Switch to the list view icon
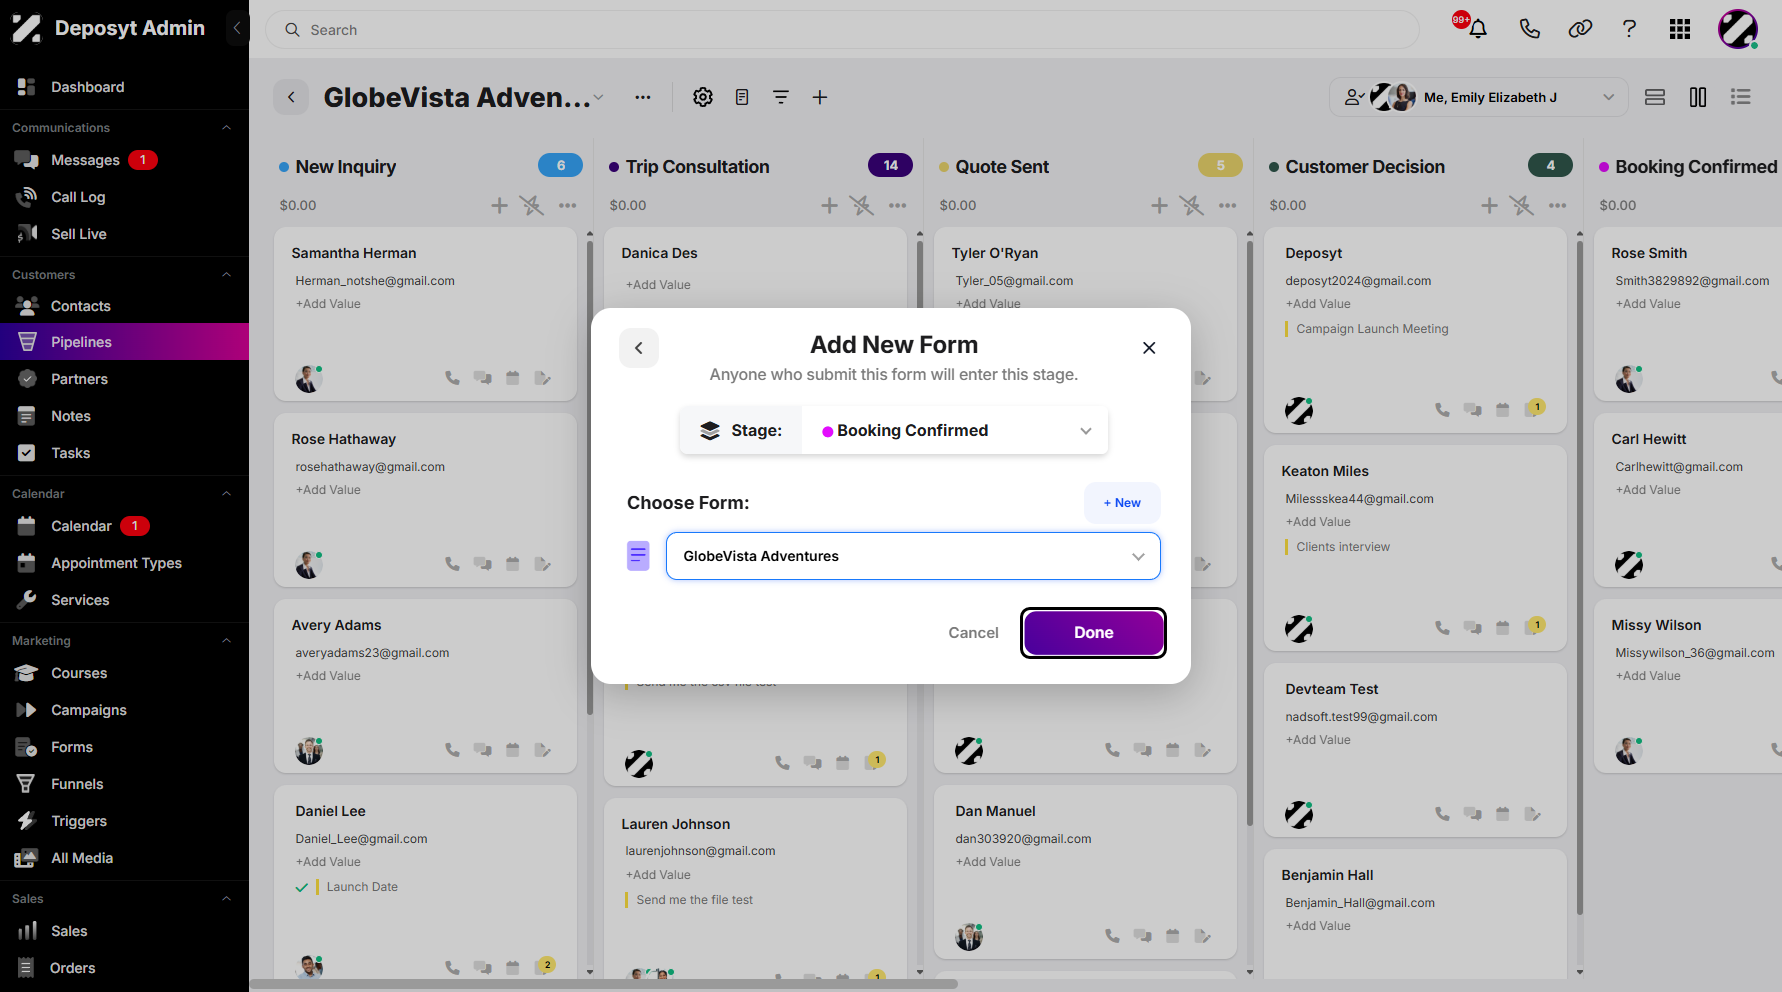1782x992 pixels. coord(1741,97)
